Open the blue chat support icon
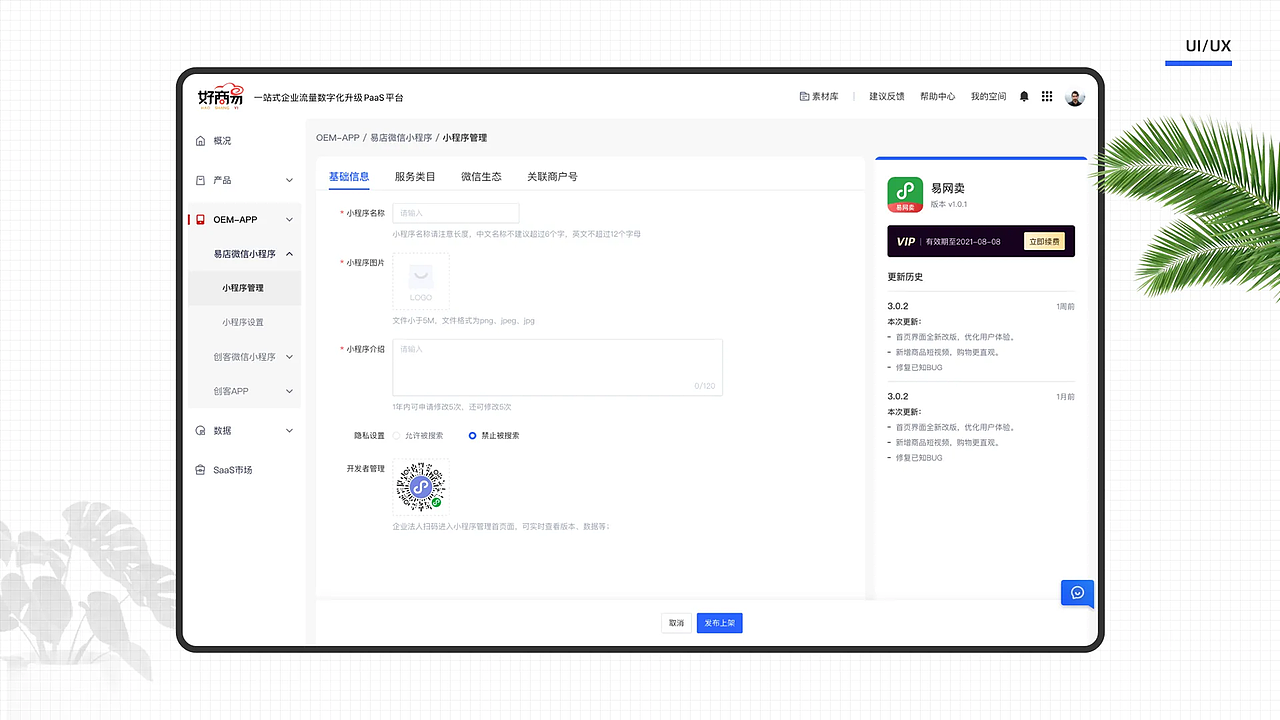1280x720 pixels. (1077, 592)
